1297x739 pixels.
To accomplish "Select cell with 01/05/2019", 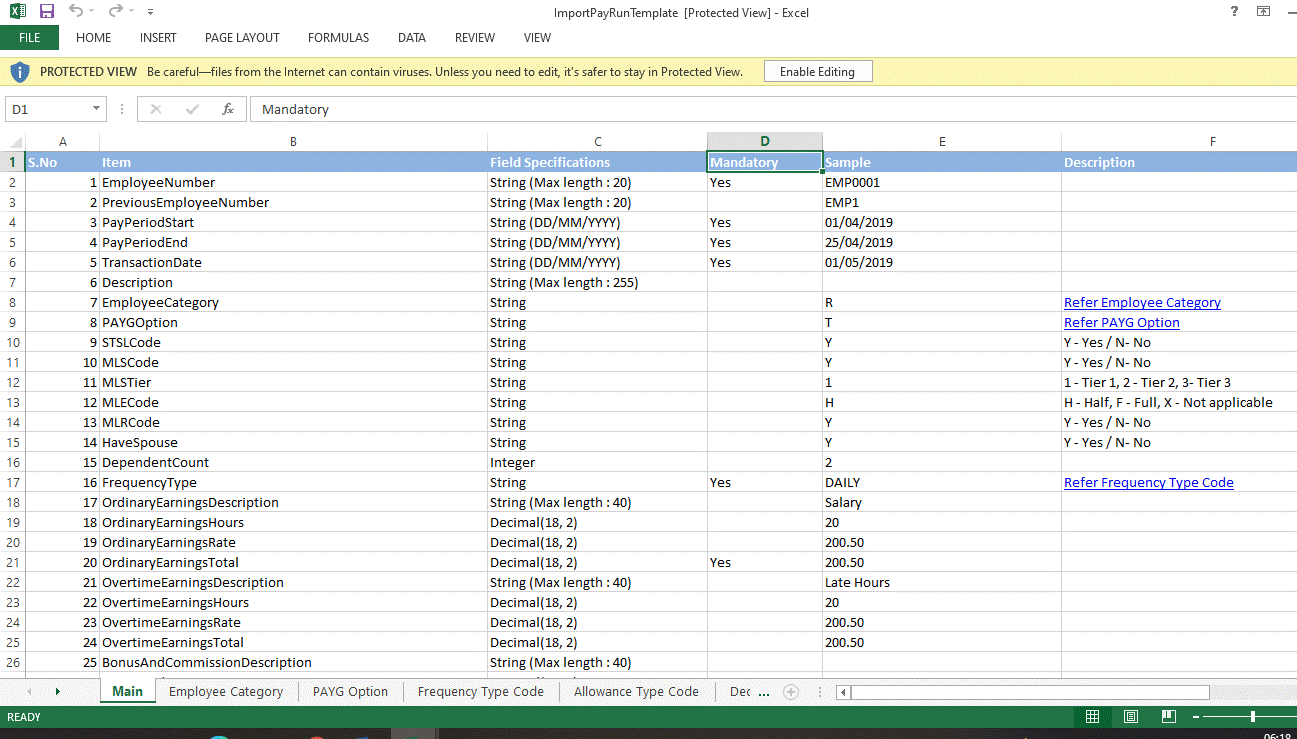I will tap(942, 262).
